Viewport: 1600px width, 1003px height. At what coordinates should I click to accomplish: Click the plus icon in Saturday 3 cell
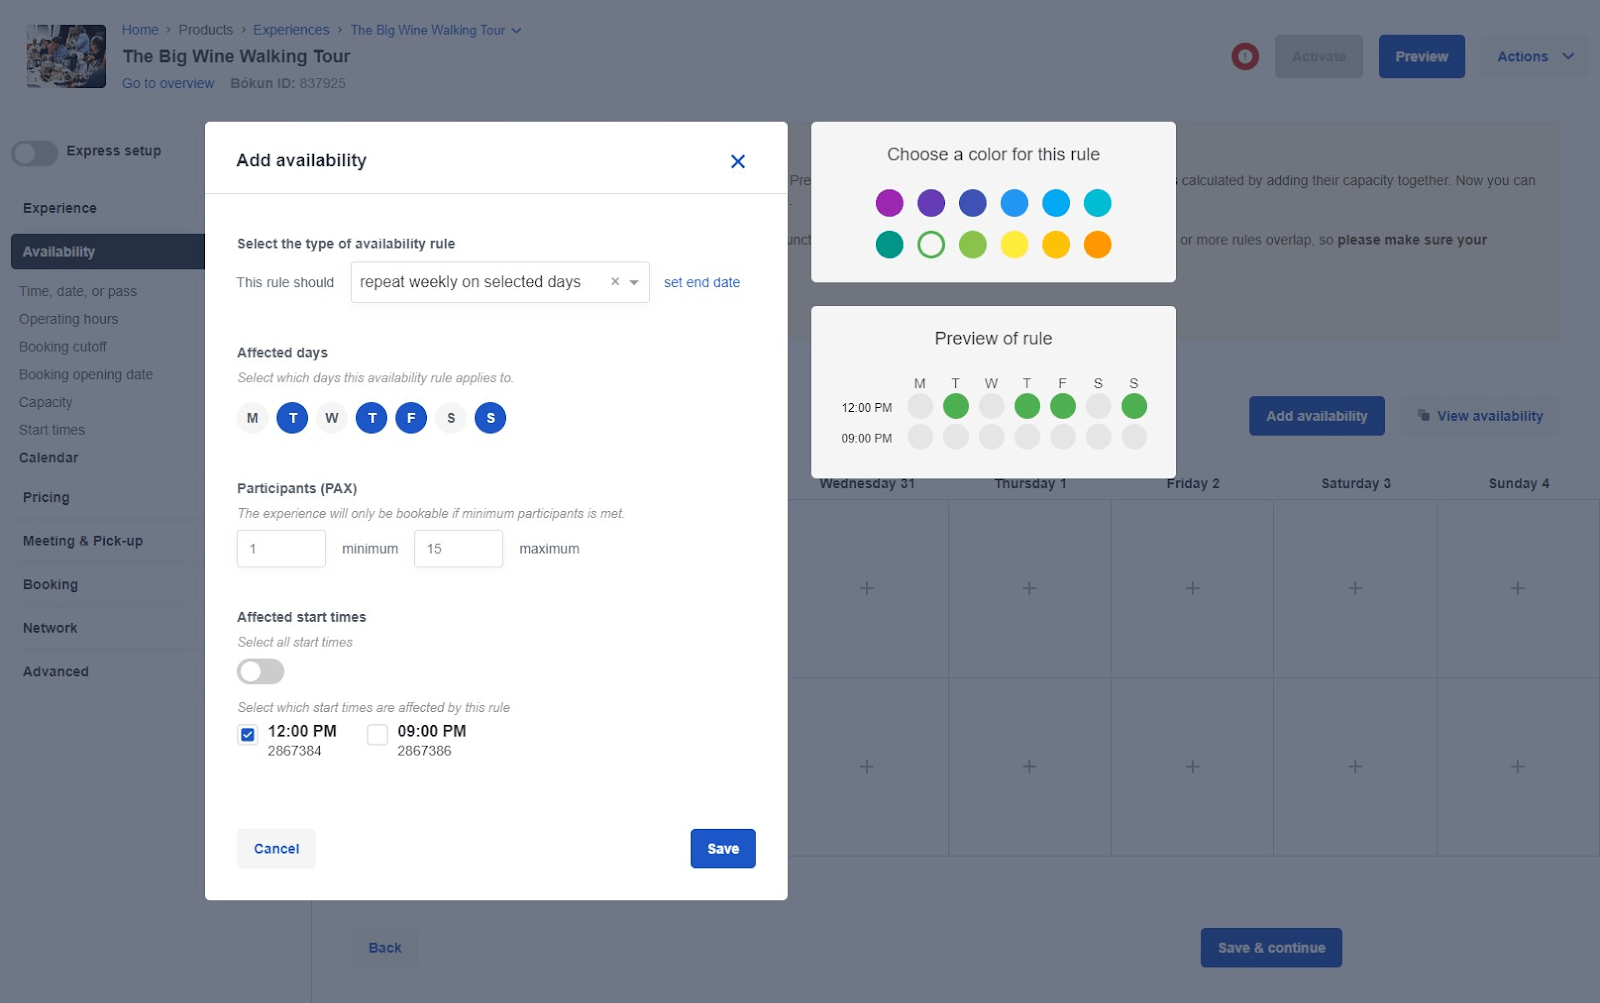tap(1354, 588)
